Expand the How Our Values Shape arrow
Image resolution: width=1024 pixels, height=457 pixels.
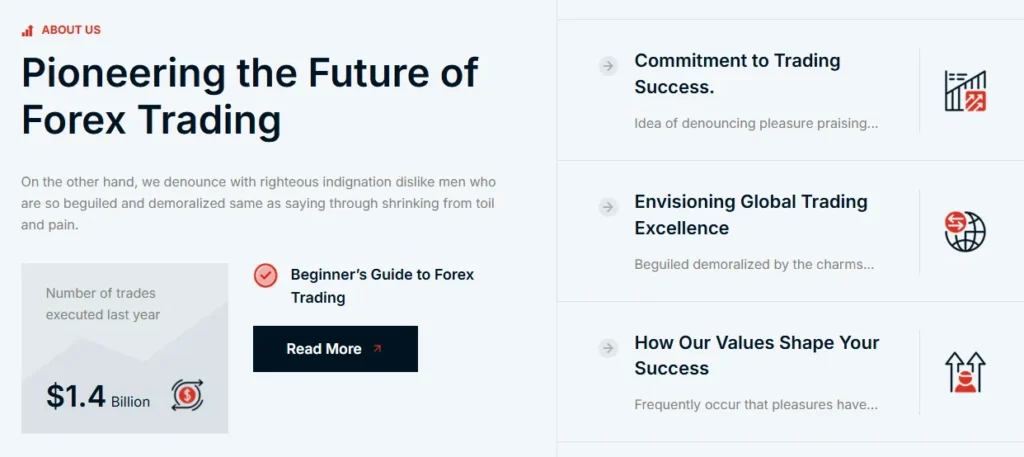coord(608,348)
